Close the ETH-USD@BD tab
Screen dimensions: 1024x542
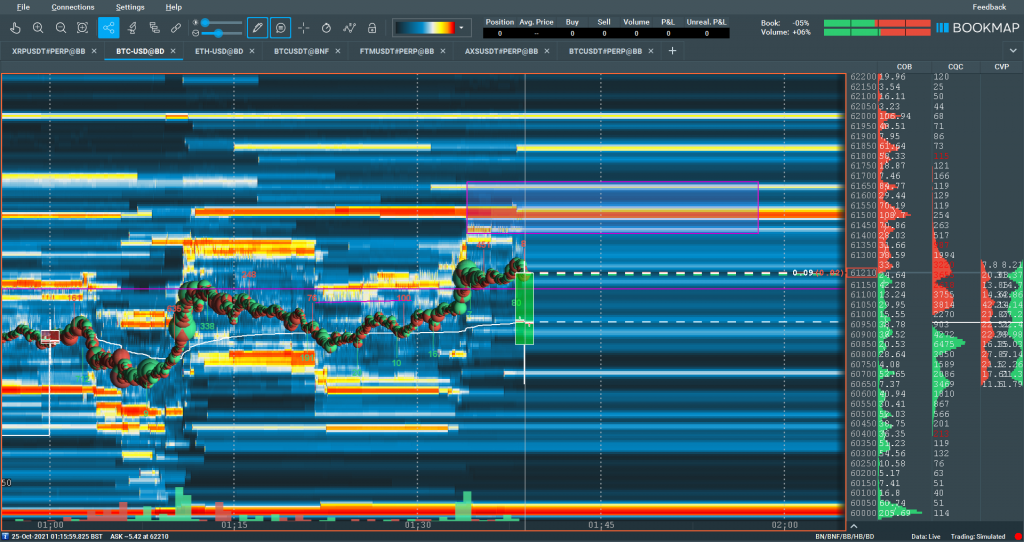(251, 51)
